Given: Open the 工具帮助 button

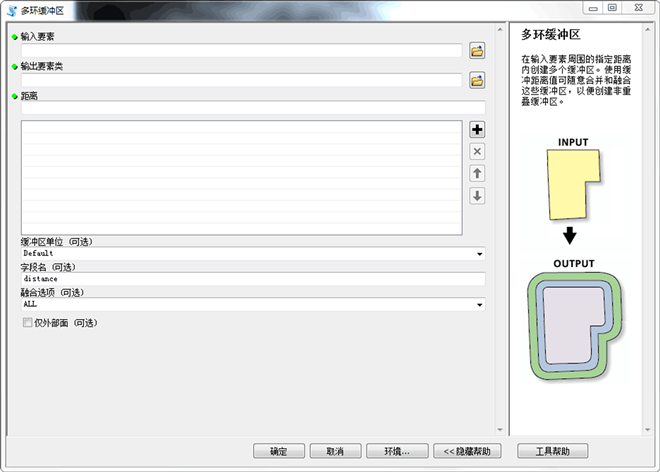Looking at the screenshot, I should (552, 451).
